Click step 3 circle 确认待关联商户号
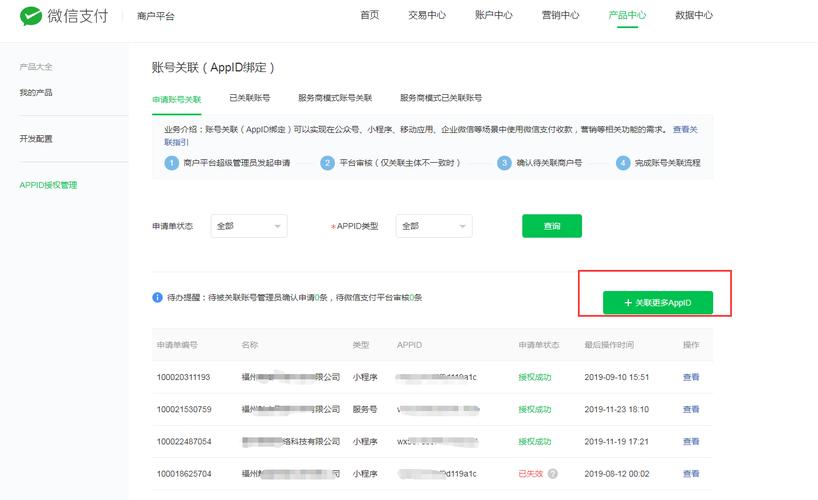The width and height of the screenshot is (818, 500). coord(504,163)
